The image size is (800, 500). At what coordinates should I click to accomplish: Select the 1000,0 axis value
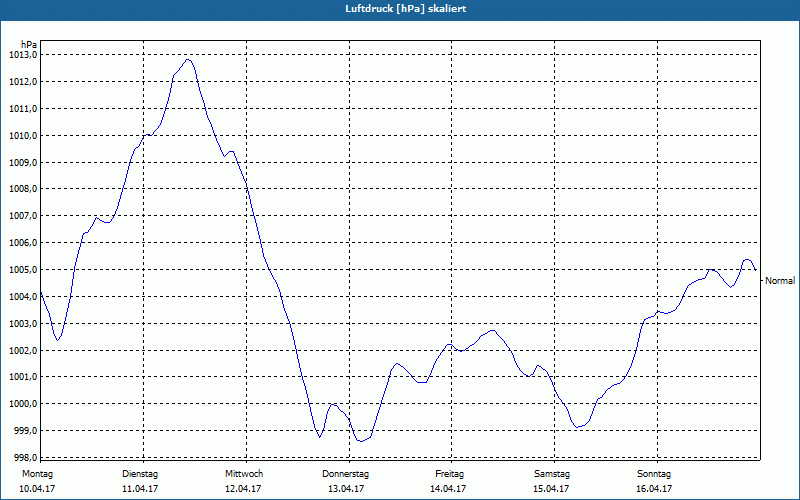23,404
